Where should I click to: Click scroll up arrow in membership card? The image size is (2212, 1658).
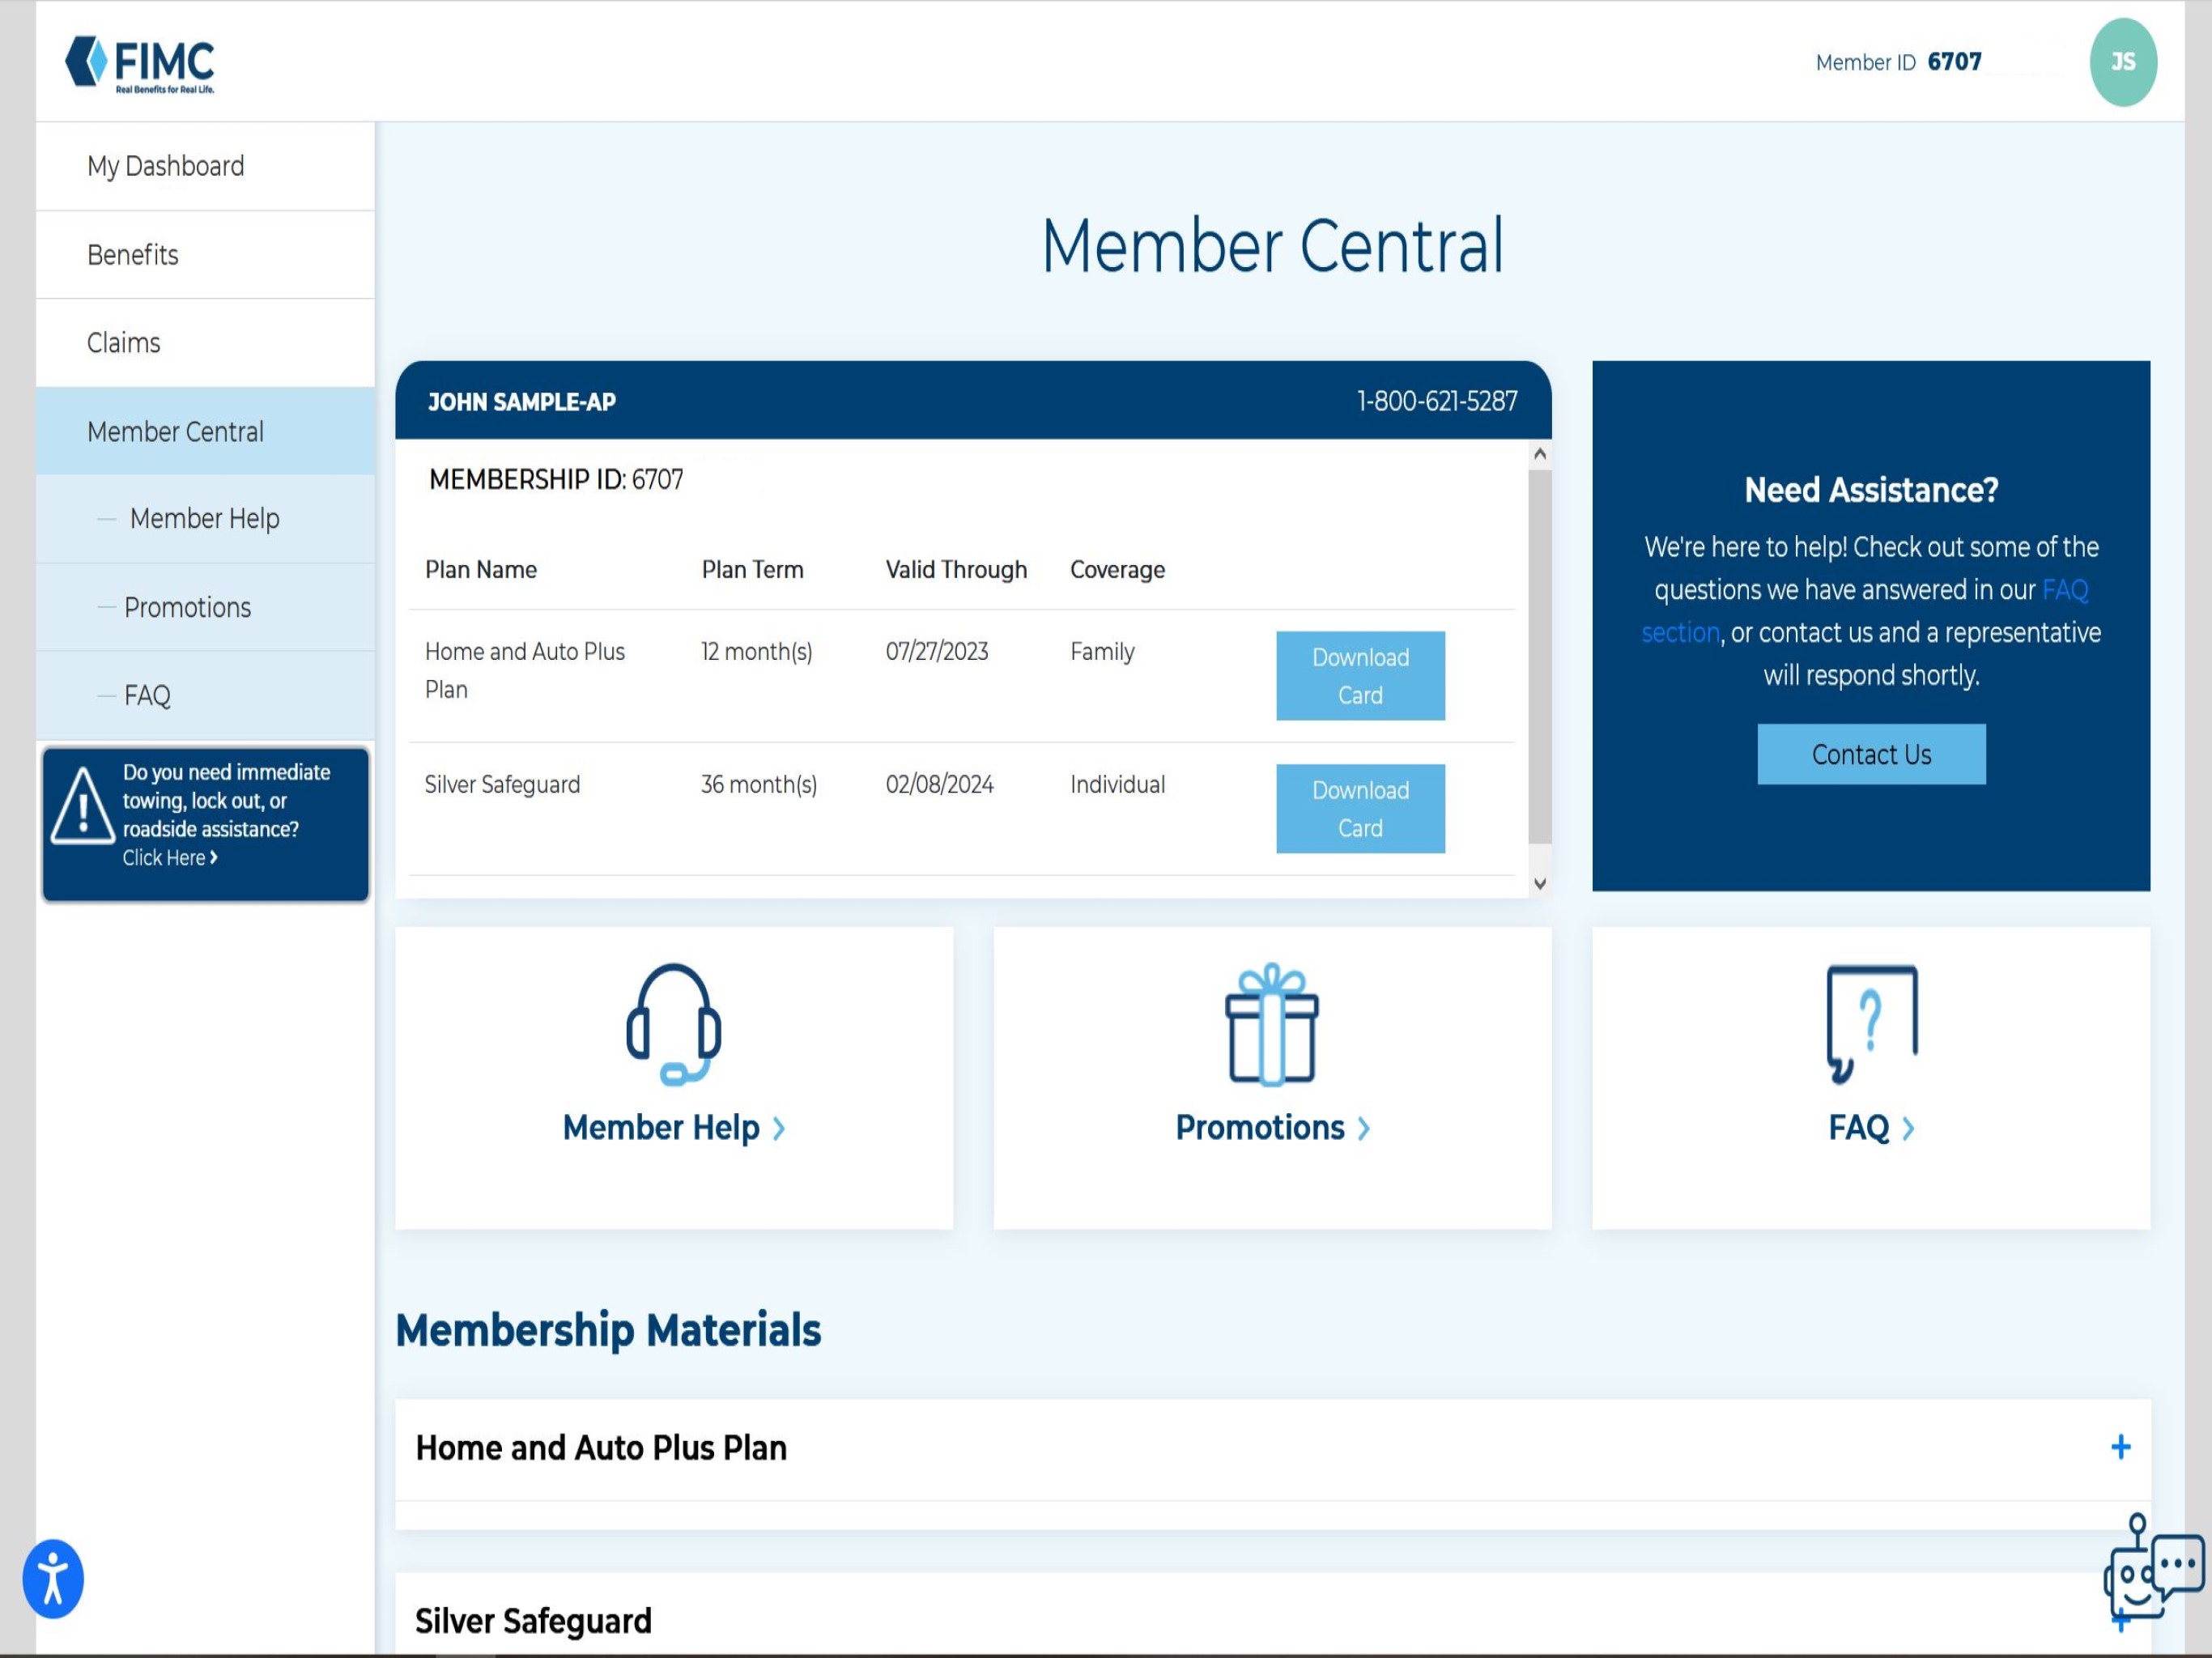pyautogui.click(x=1540, y=454)
